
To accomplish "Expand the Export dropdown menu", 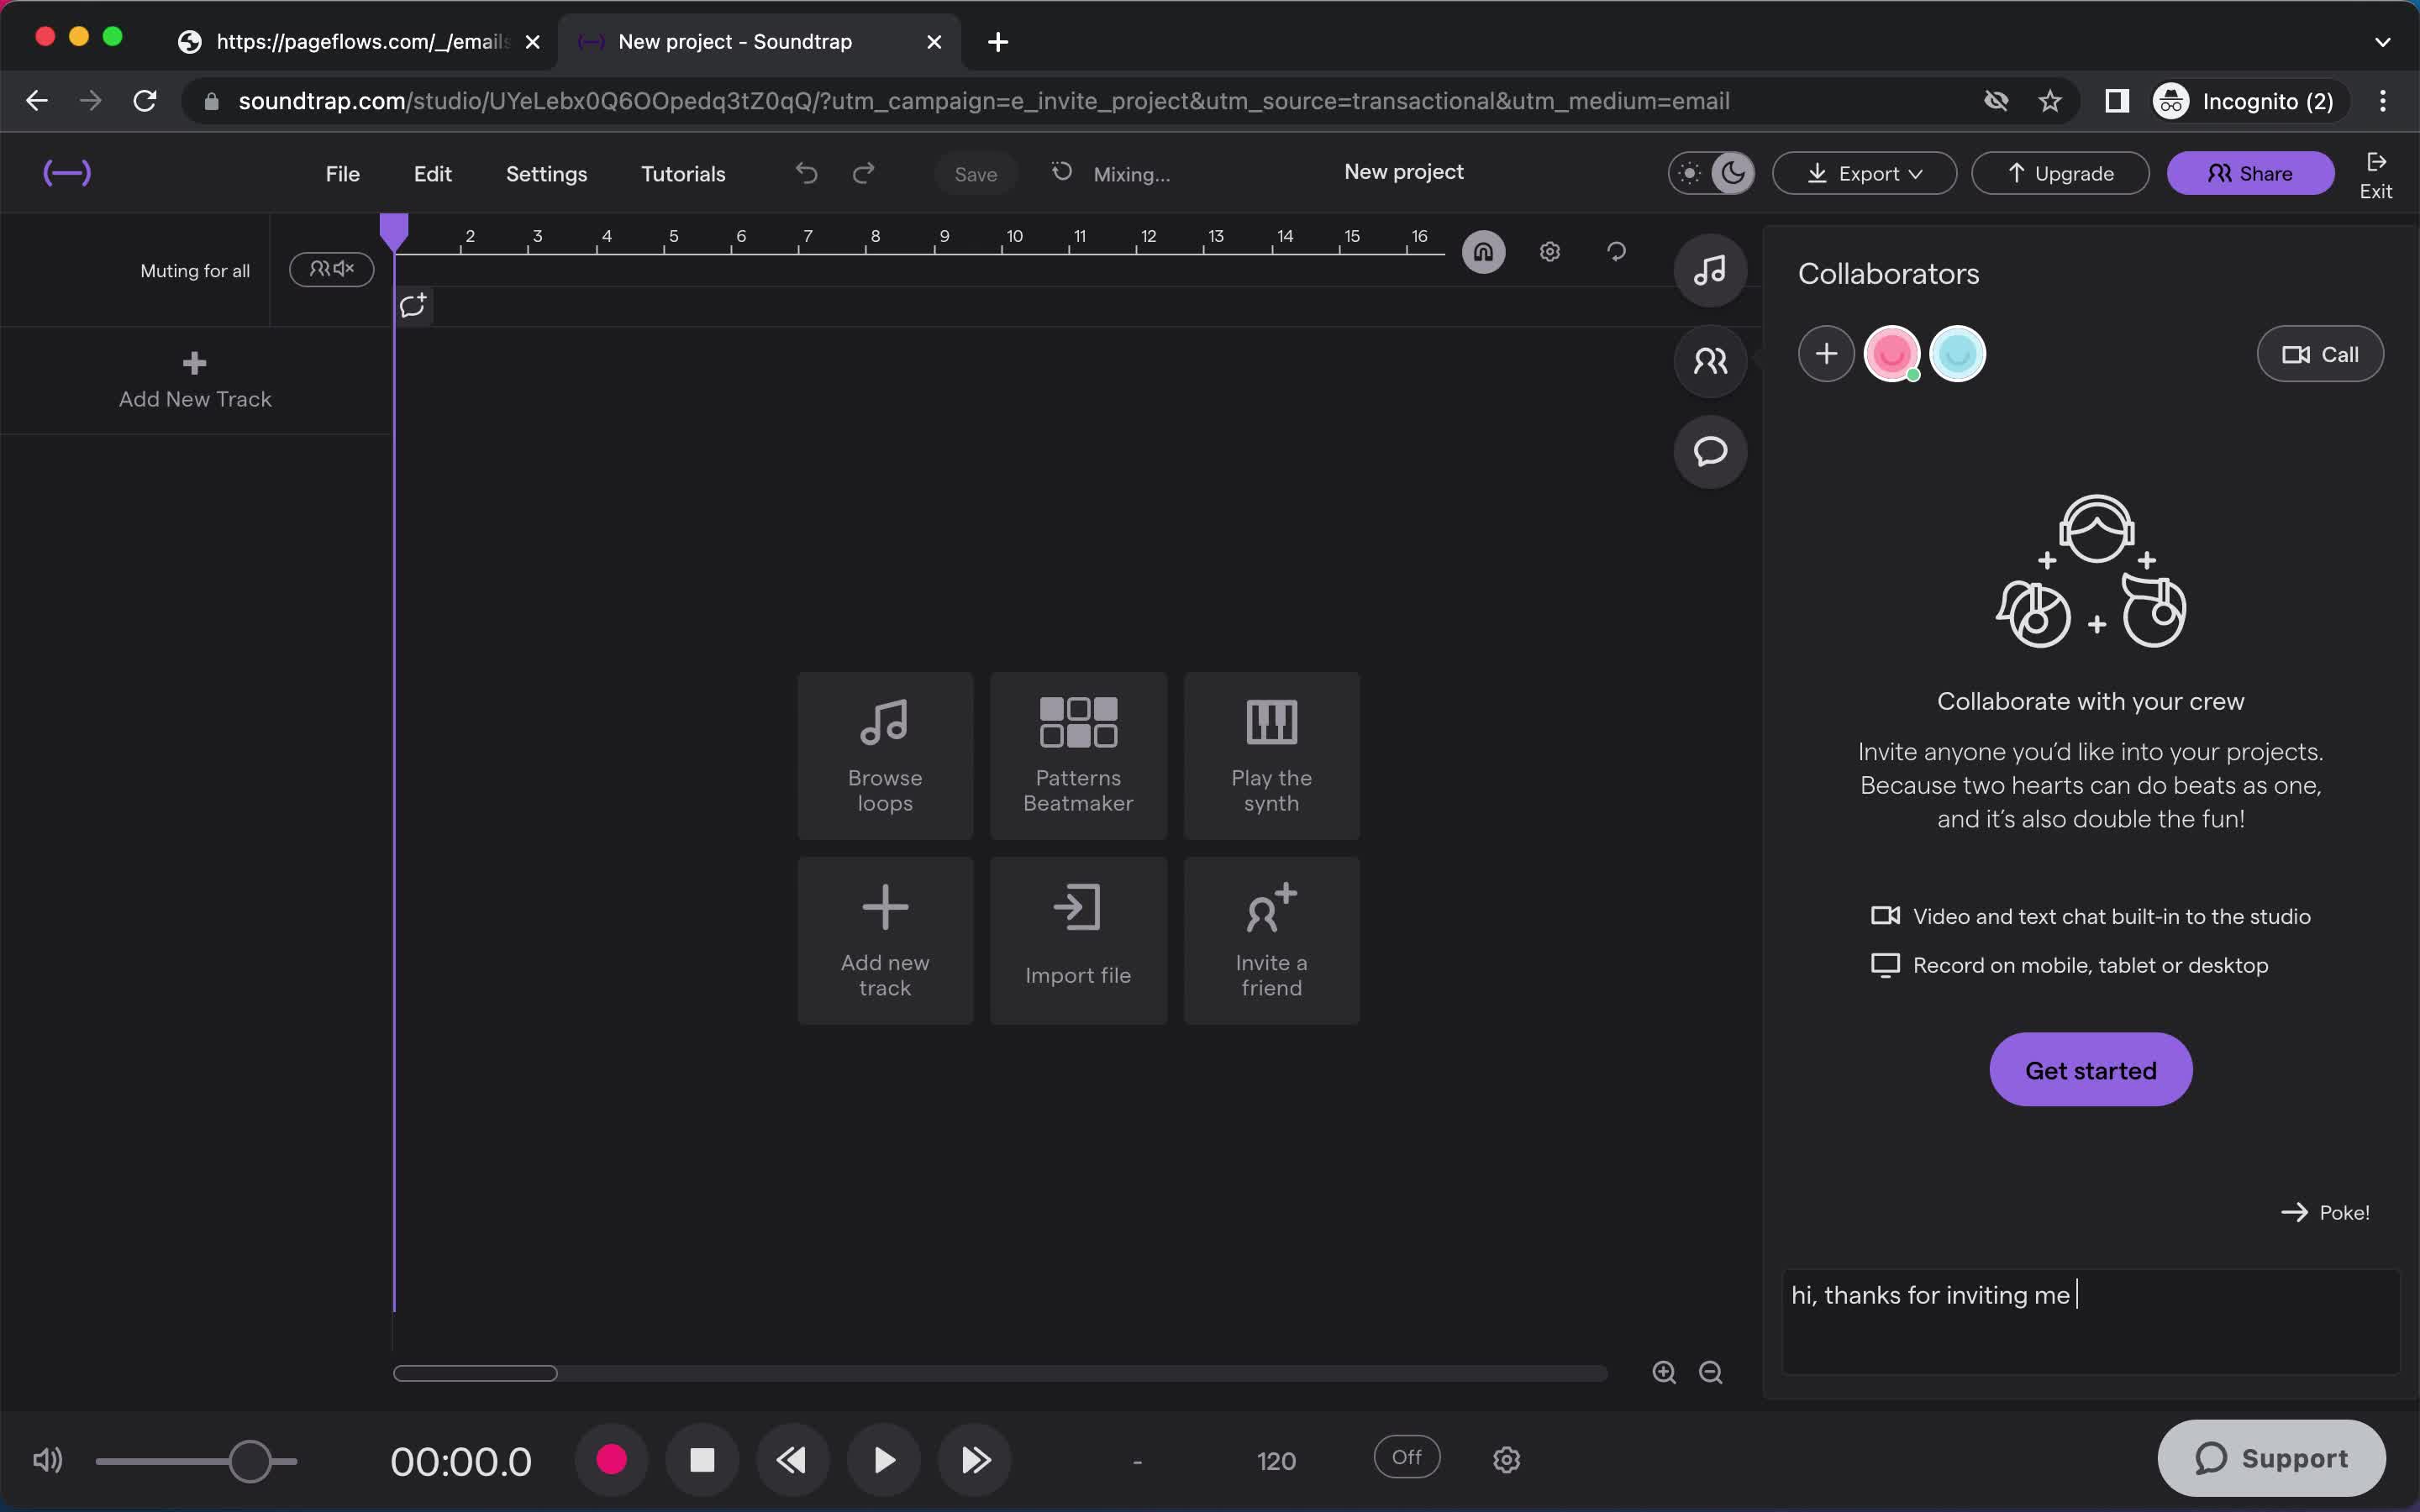I will [x=1865, y=172].
